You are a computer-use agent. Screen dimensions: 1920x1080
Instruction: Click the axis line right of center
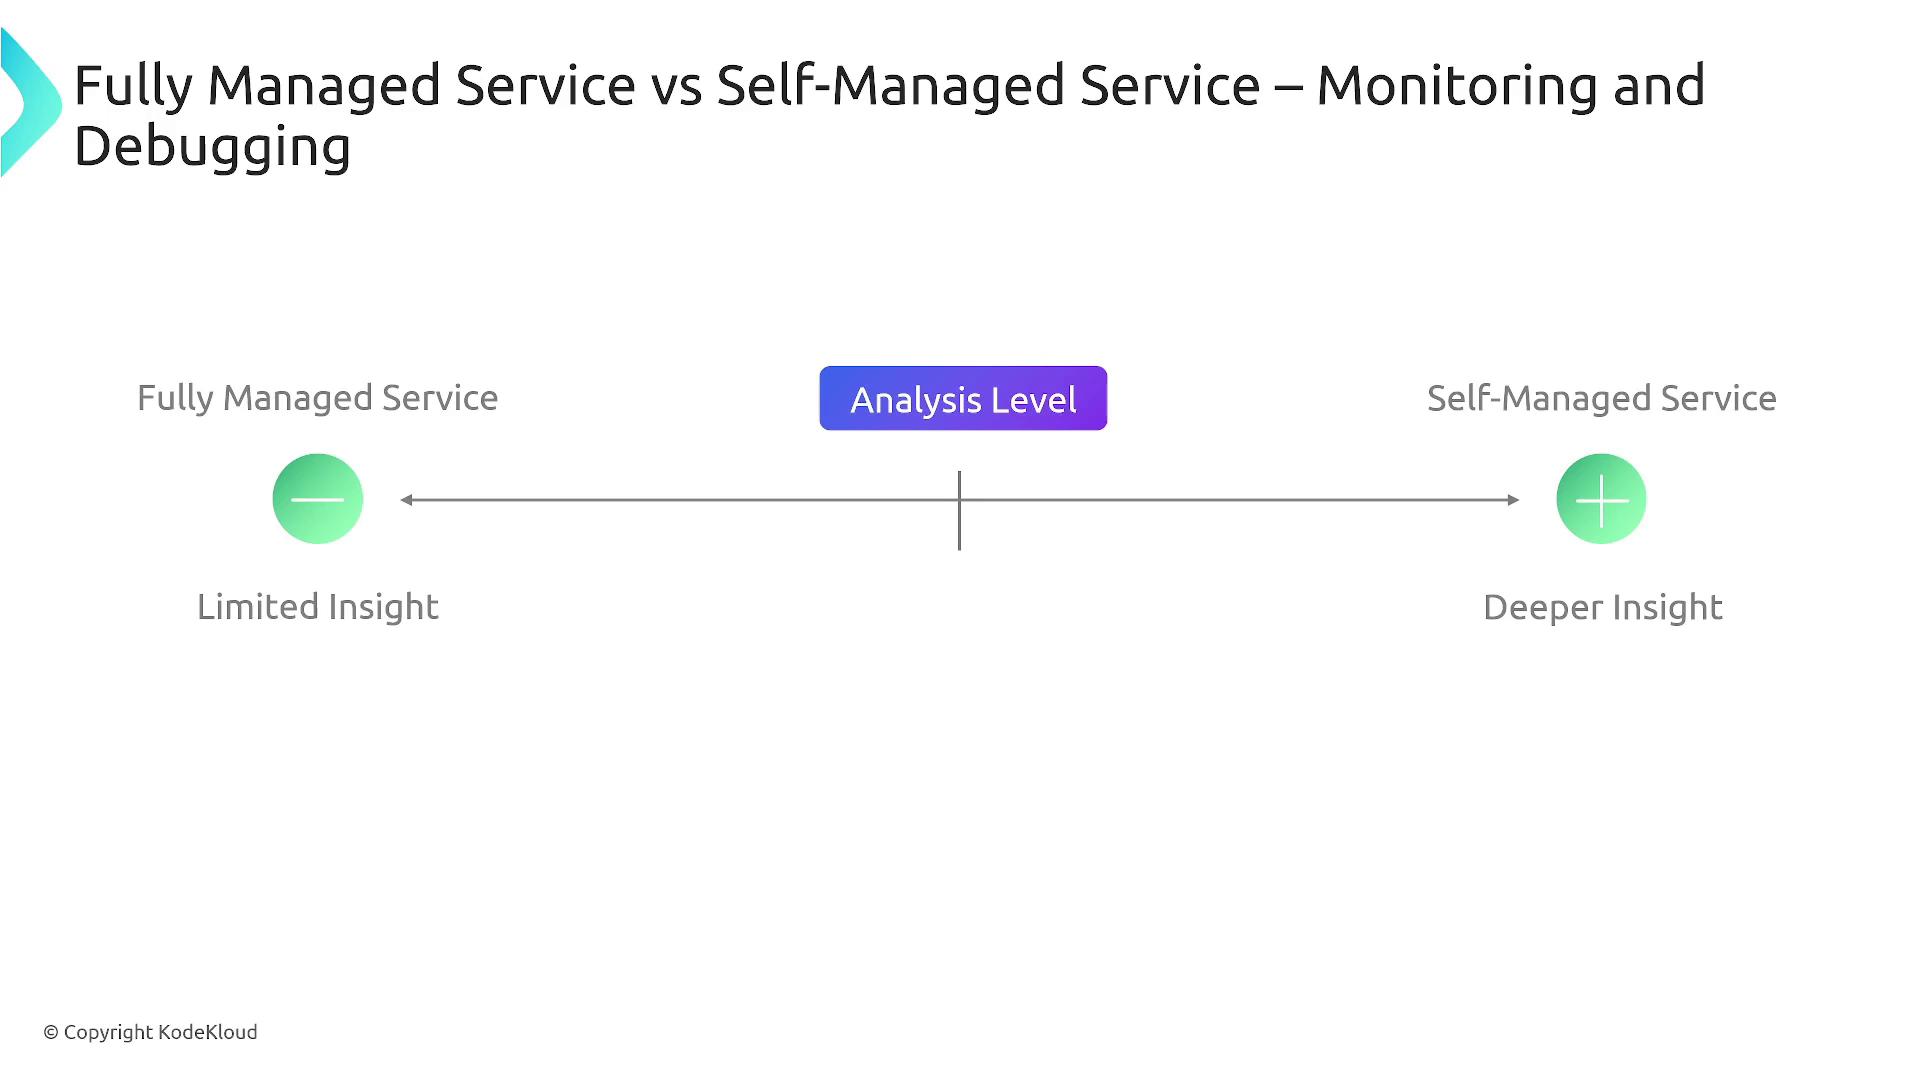tap(1240, 499)
